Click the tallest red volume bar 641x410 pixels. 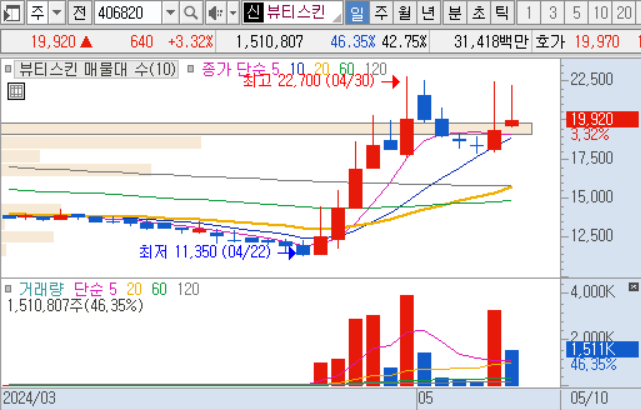click(x=407, y=341)
